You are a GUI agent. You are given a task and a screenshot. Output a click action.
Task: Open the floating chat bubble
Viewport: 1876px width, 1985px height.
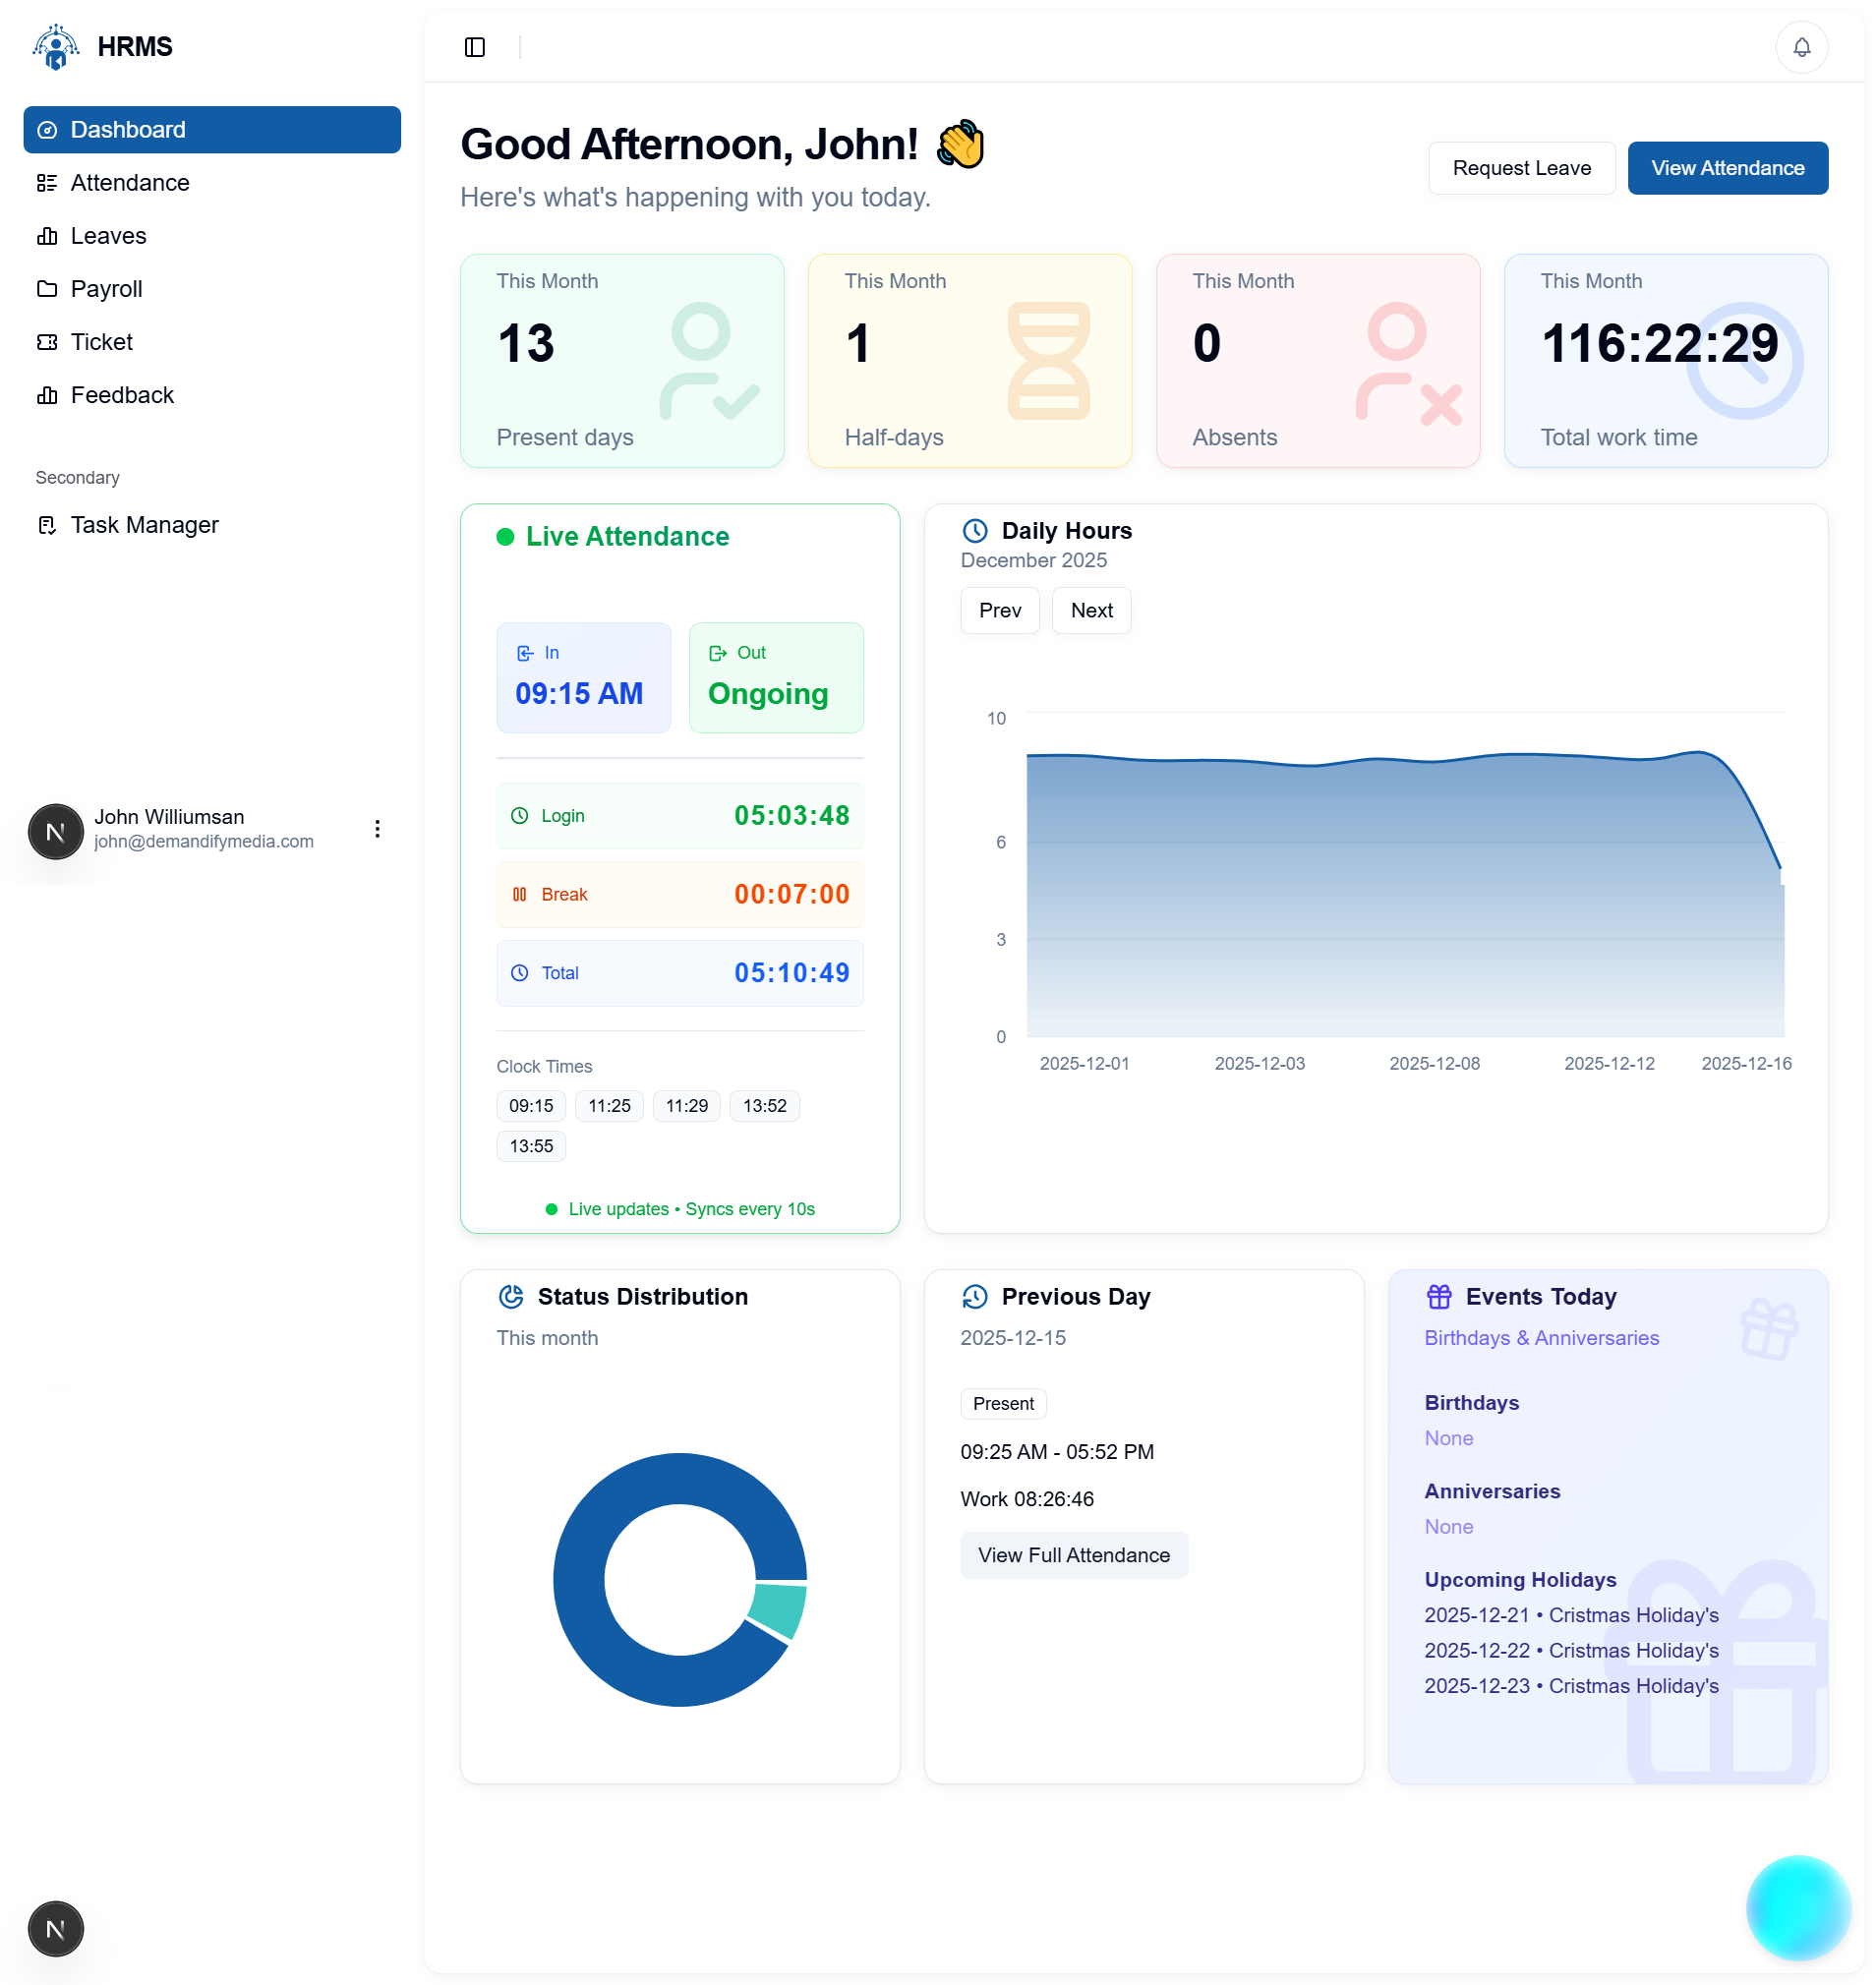[x=1798, y=1907]
